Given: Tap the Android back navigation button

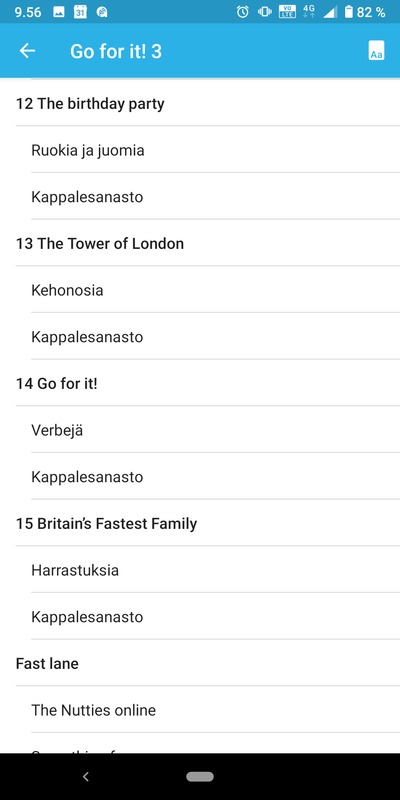Looking at the screenshot, I should [86, 777].
